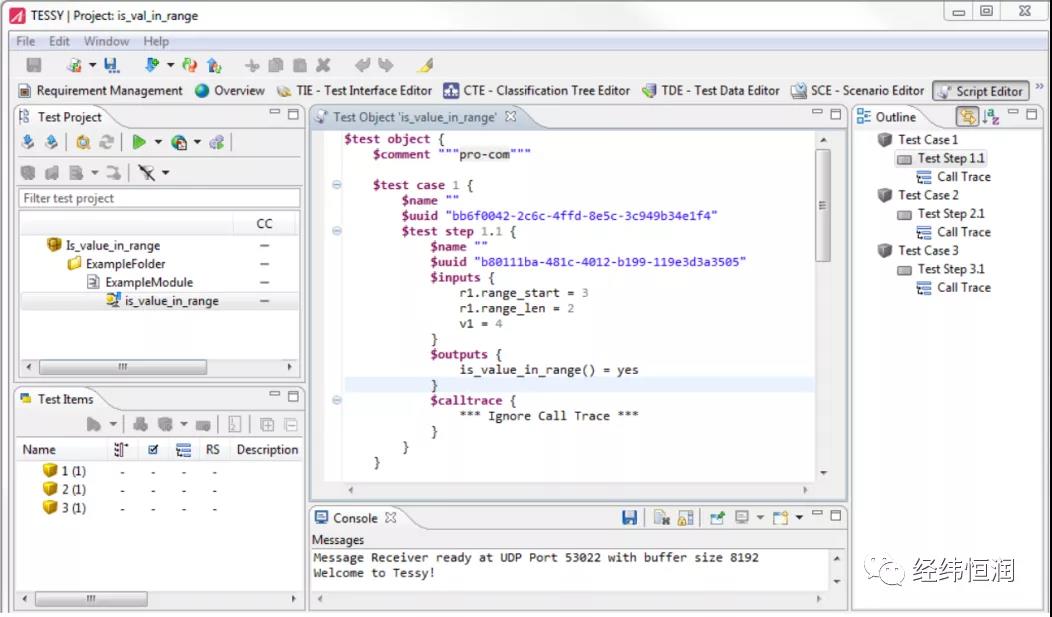The width and height of the screenshot is (1052, 617).
Task: Collapse the $calltrace code fold marker
Action: click(x=337, y=400)
